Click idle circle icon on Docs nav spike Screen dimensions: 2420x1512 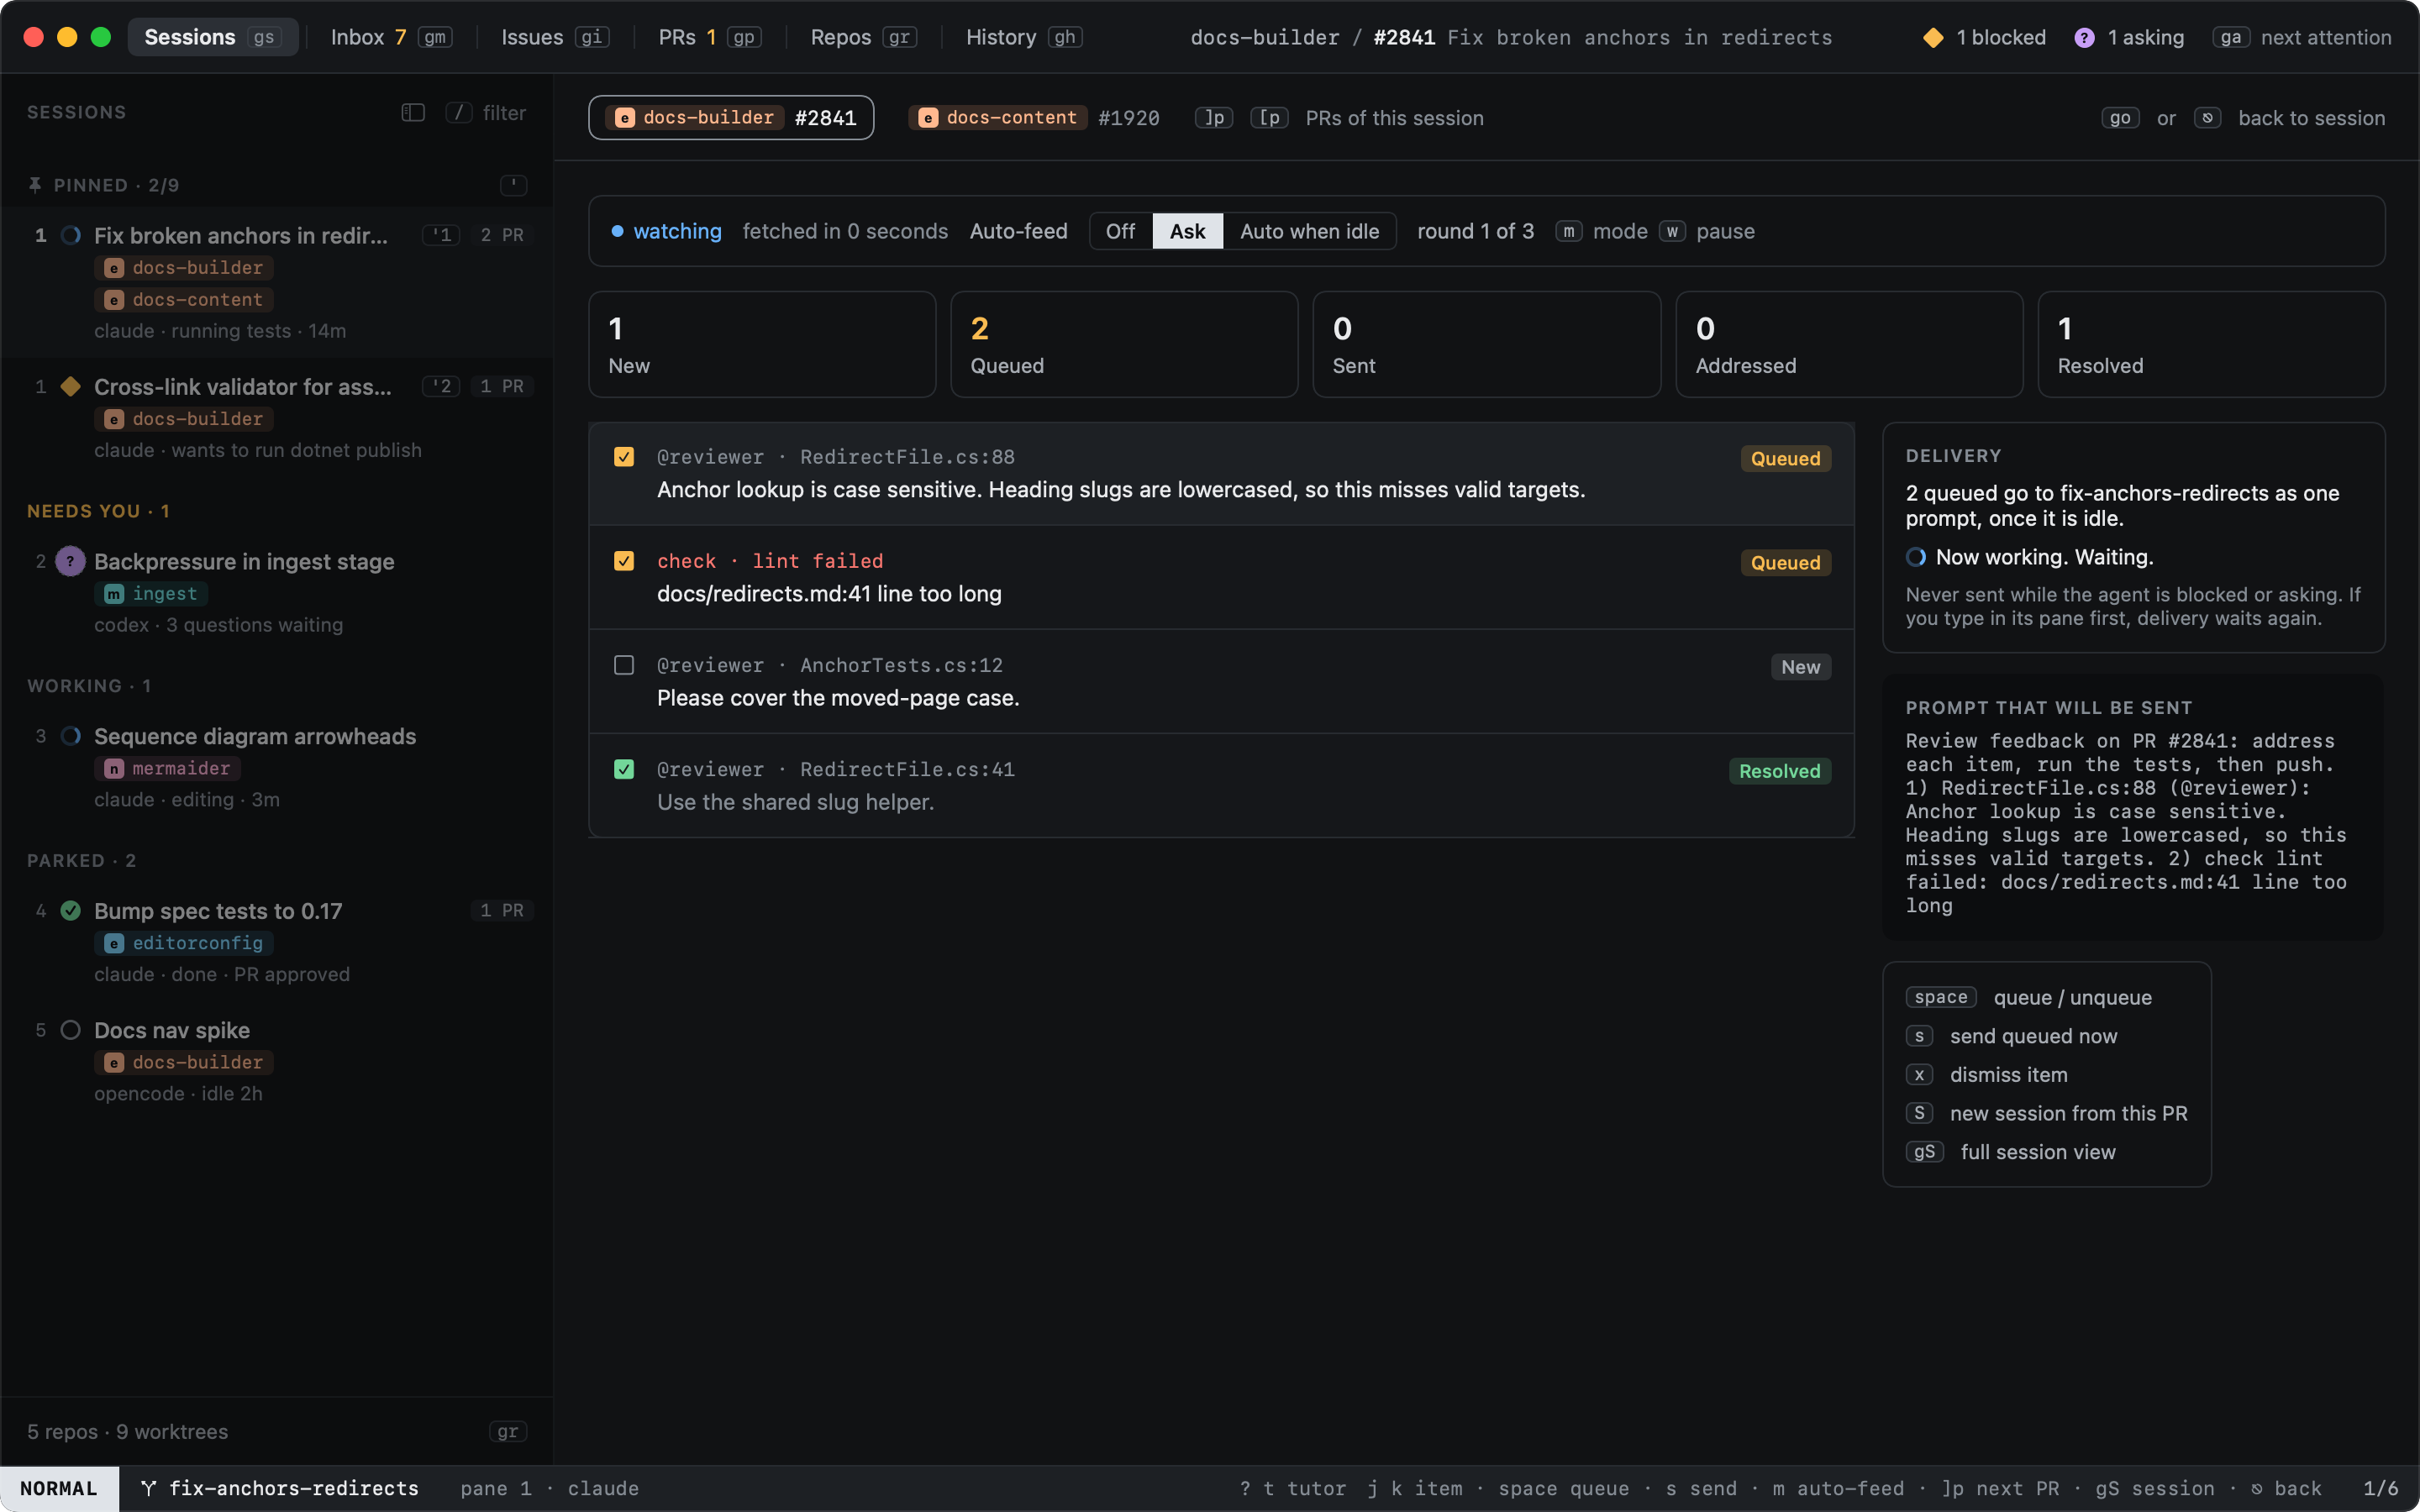[x=71, y=1030]
